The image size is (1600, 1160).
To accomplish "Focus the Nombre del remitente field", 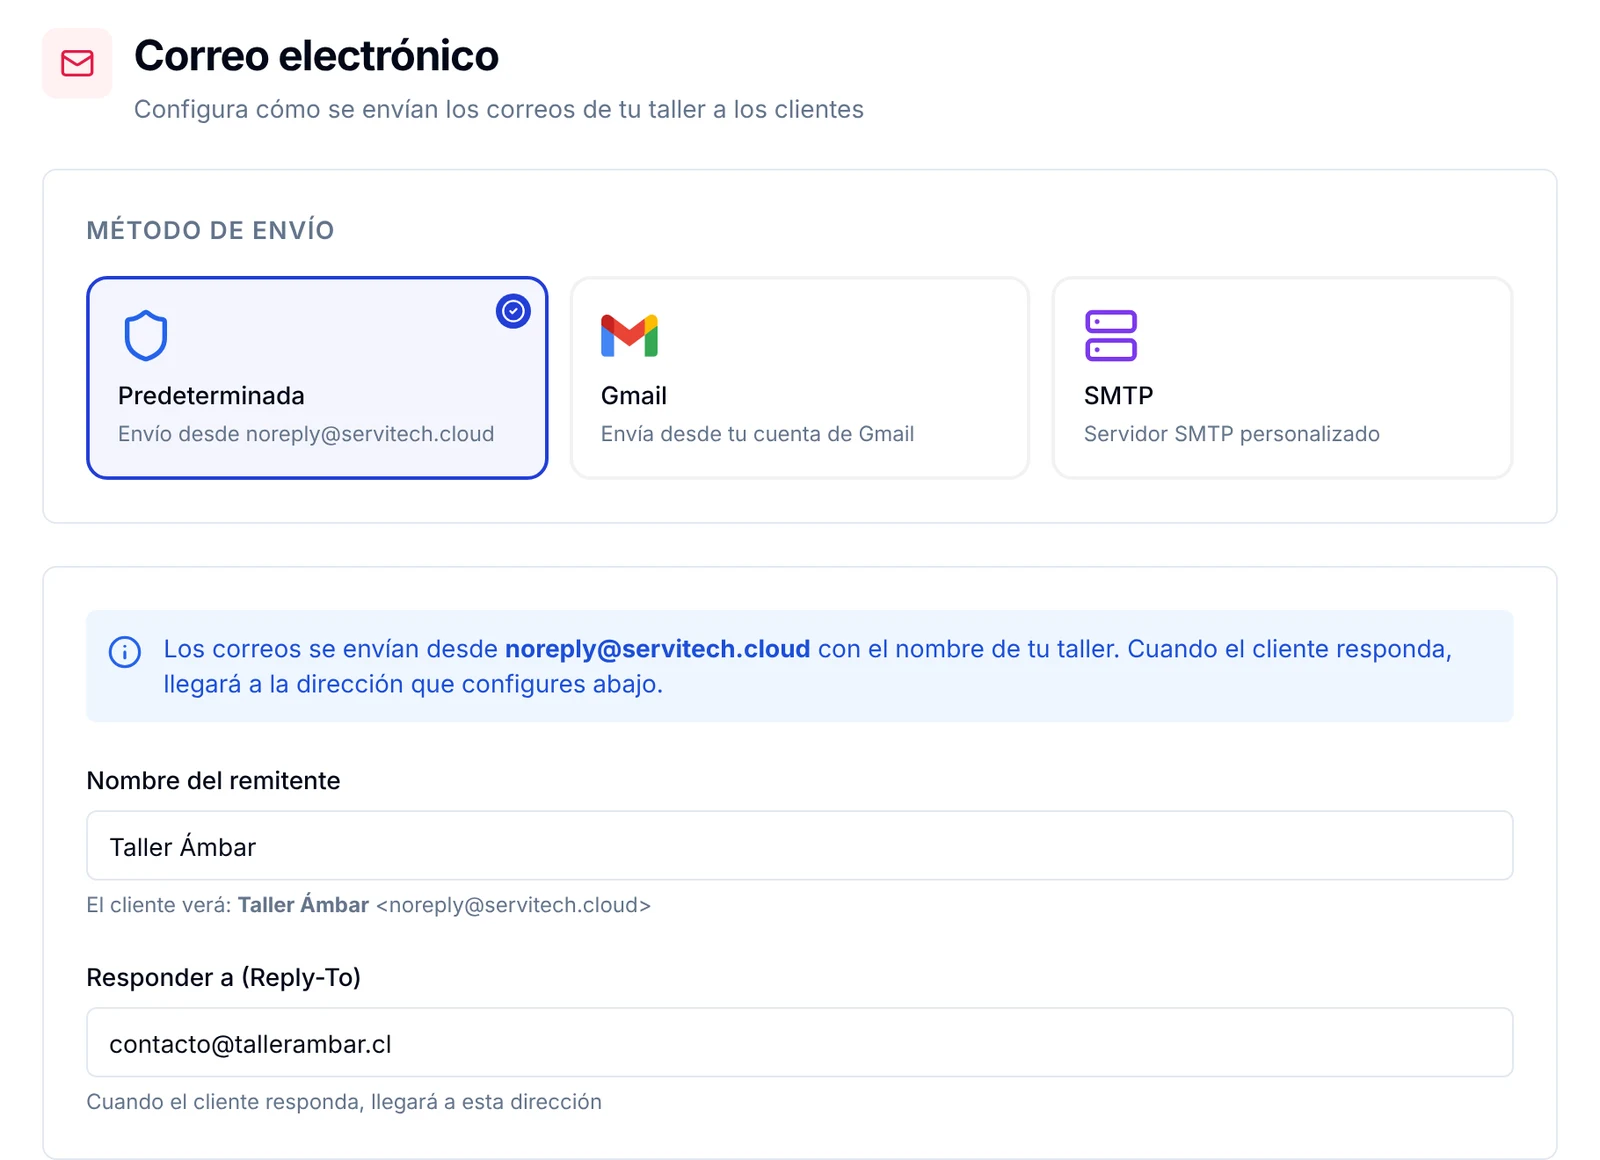I will [x=800, y=846].
